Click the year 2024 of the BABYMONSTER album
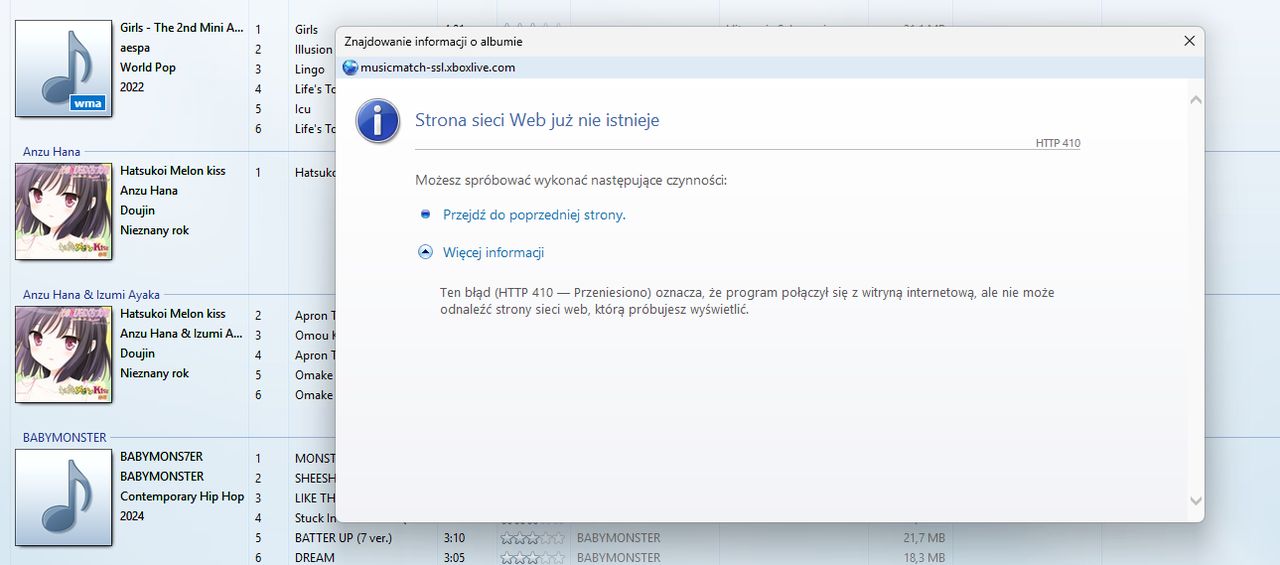1280x565 pixels. pyautogui.click(x=132, y=516)
